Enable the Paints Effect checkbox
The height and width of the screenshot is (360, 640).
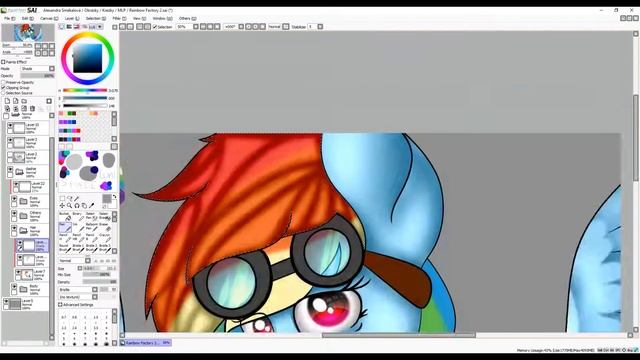point(3,62)
